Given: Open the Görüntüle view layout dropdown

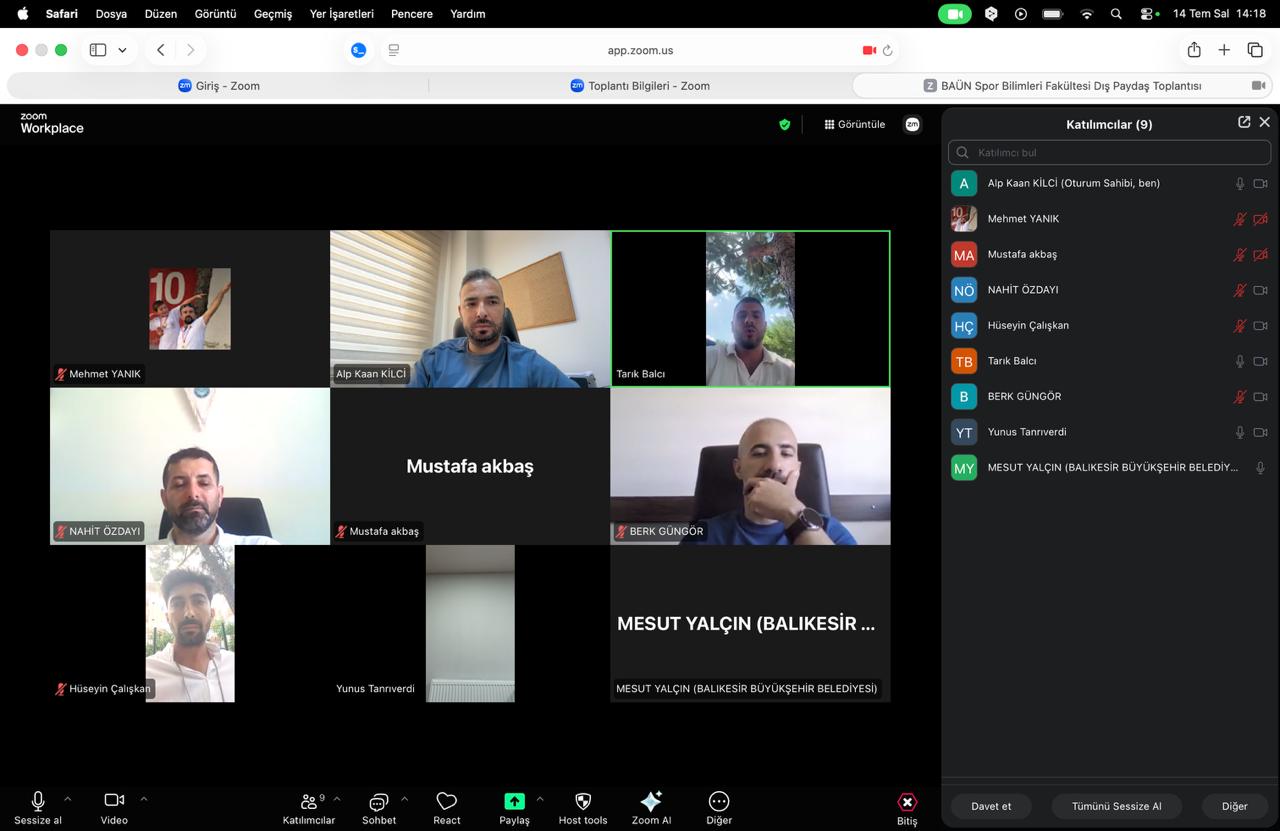Looking at the screenshot, I should [854, 125].
